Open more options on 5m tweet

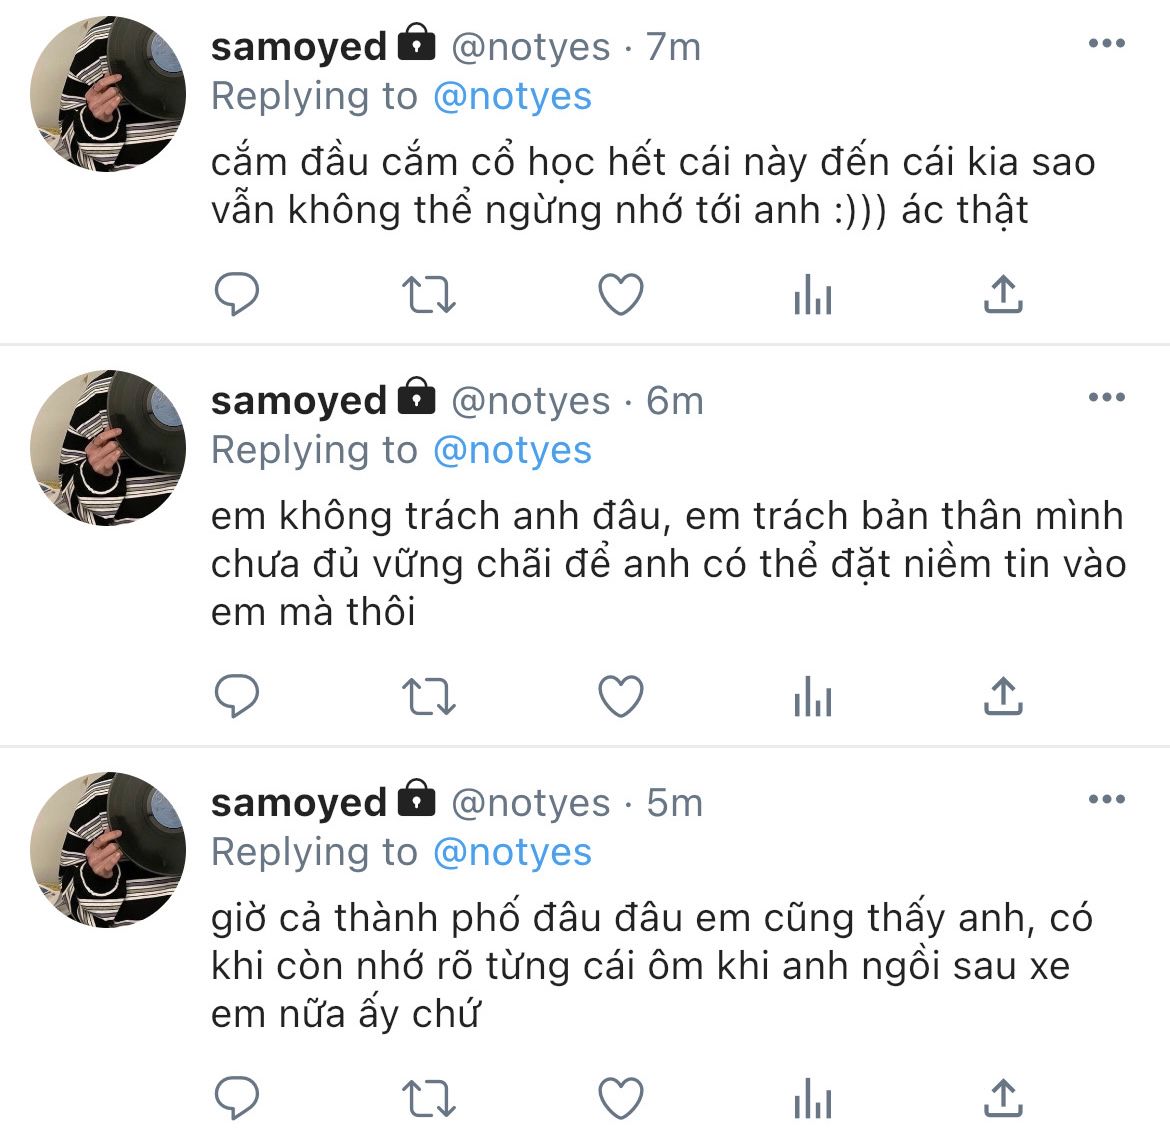tap(1107, 799)
